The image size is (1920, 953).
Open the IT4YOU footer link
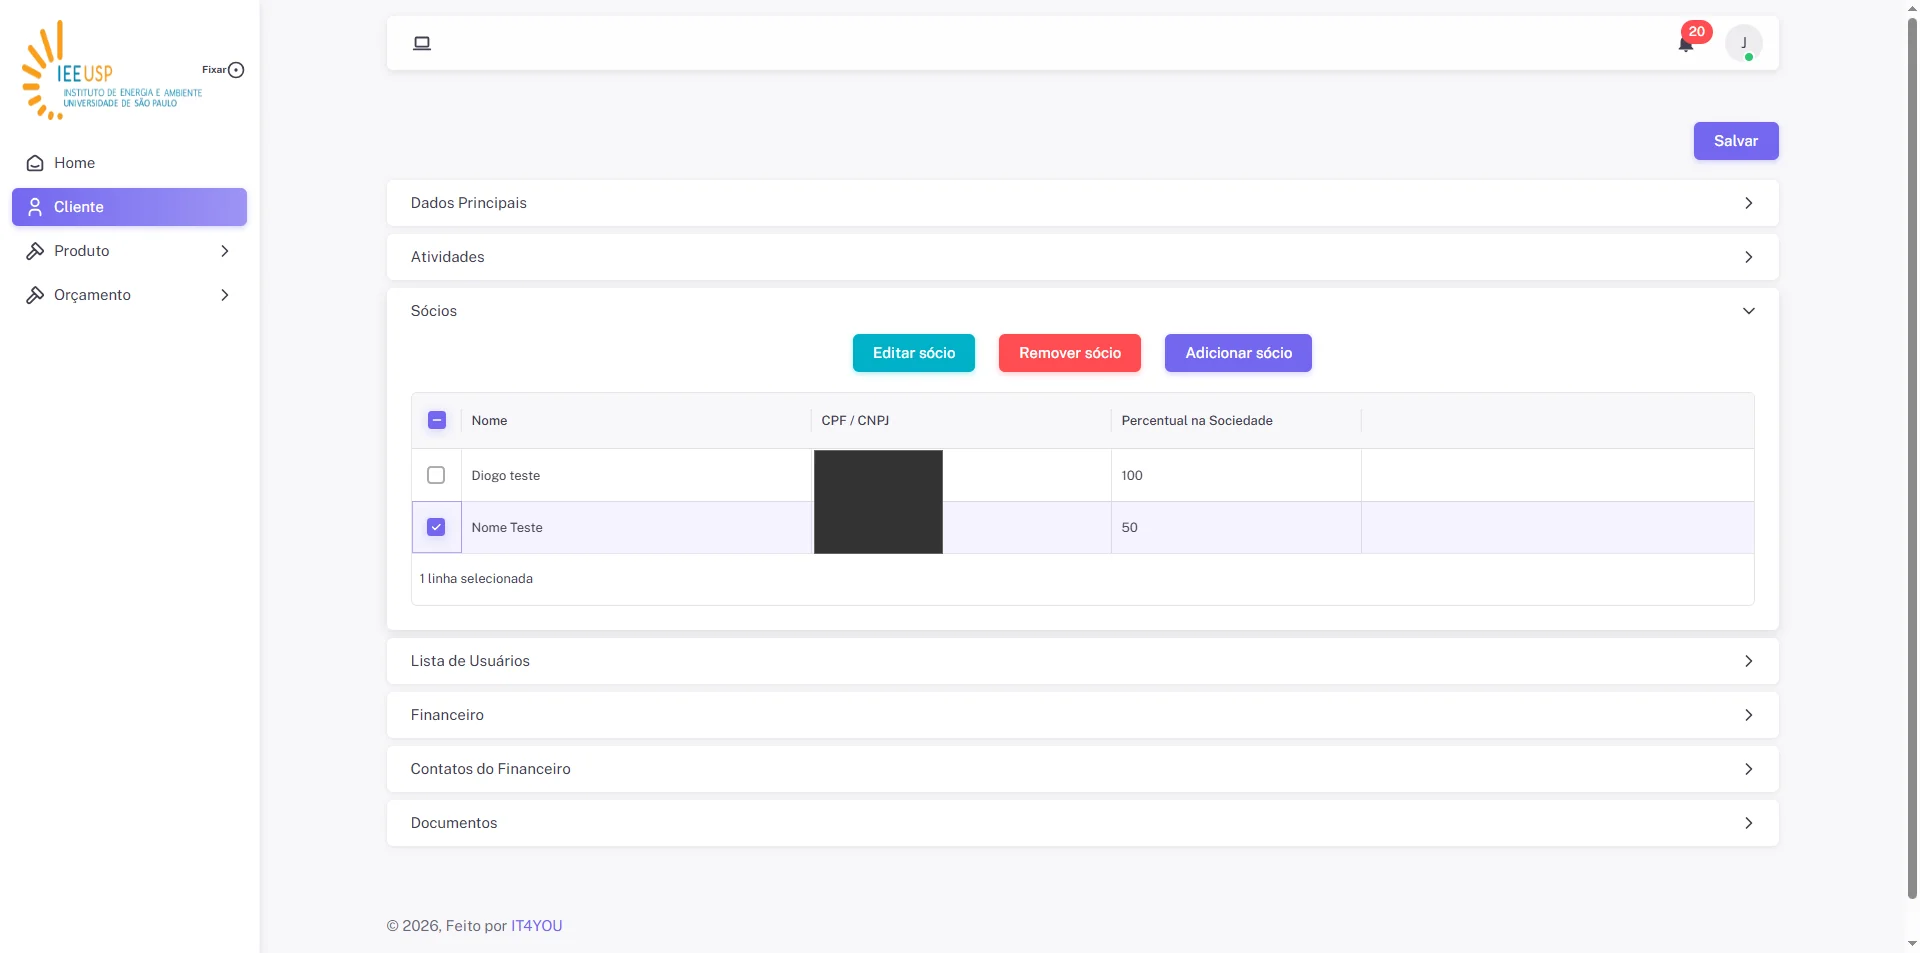[536, 926]
